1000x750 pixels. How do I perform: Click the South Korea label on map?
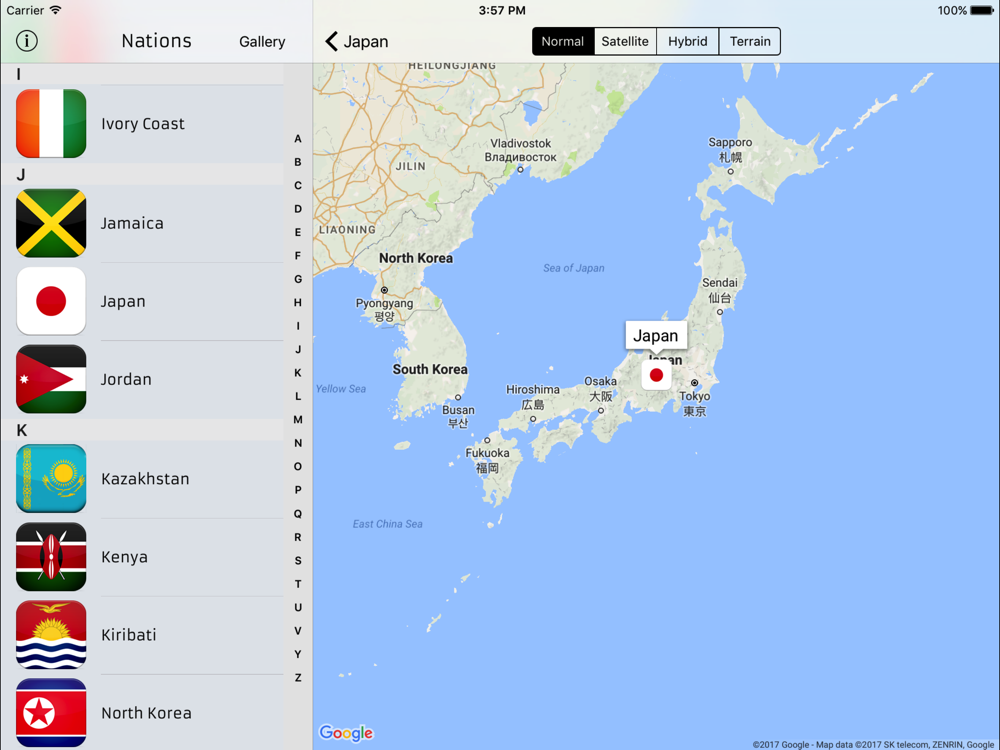[x=430, y=369]
